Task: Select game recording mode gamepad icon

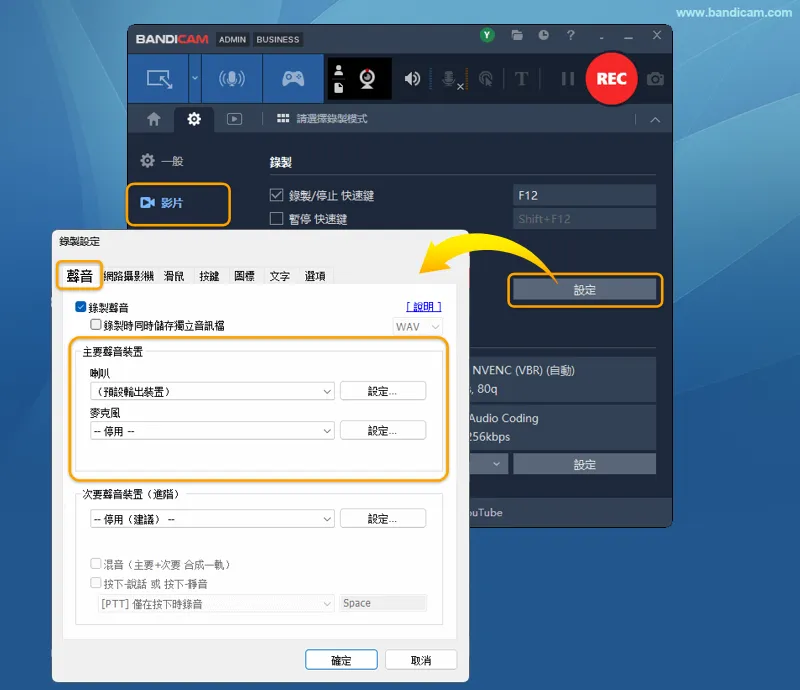Action: tap(293, 79)
